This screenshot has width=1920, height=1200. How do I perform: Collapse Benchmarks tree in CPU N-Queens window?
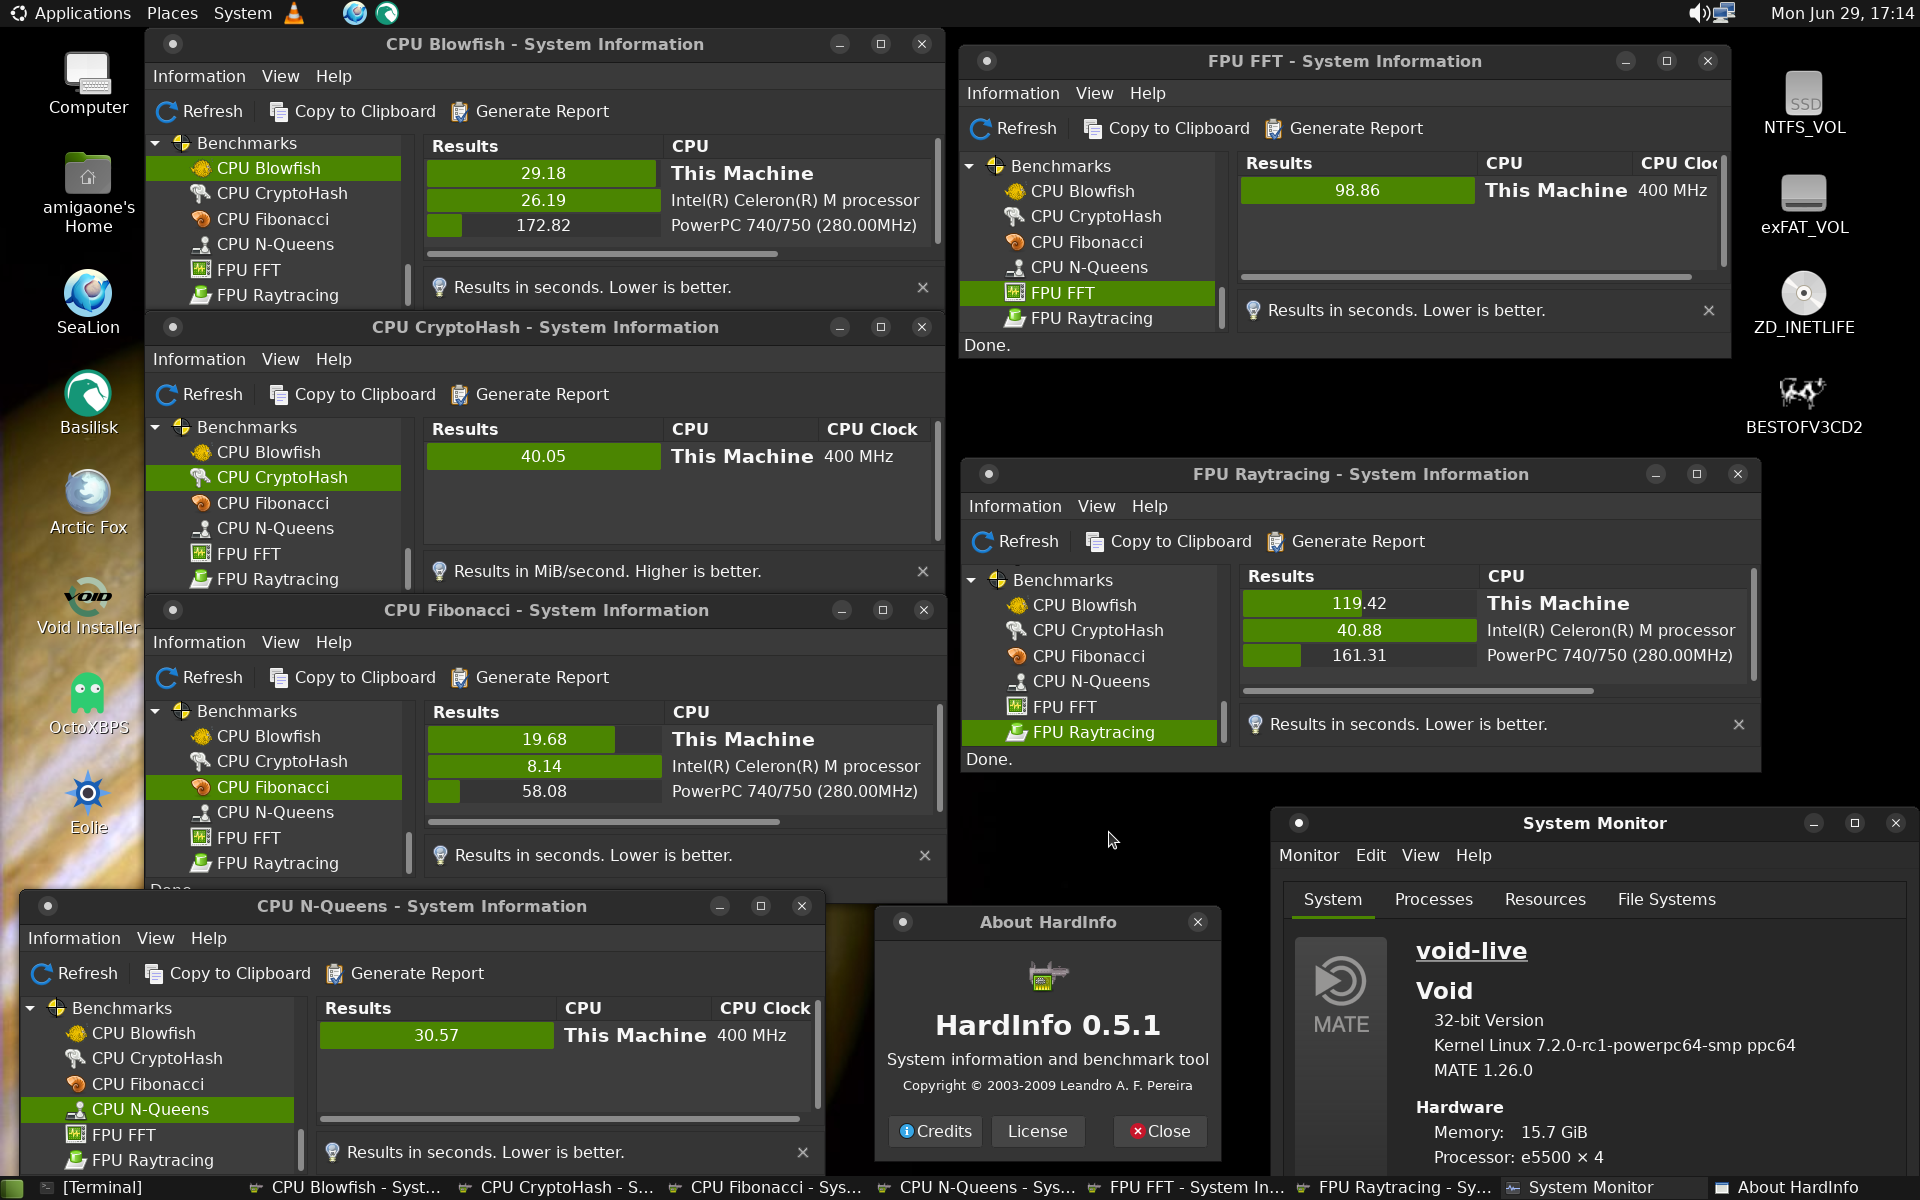pyautogui.click(x=31, y=1009)
